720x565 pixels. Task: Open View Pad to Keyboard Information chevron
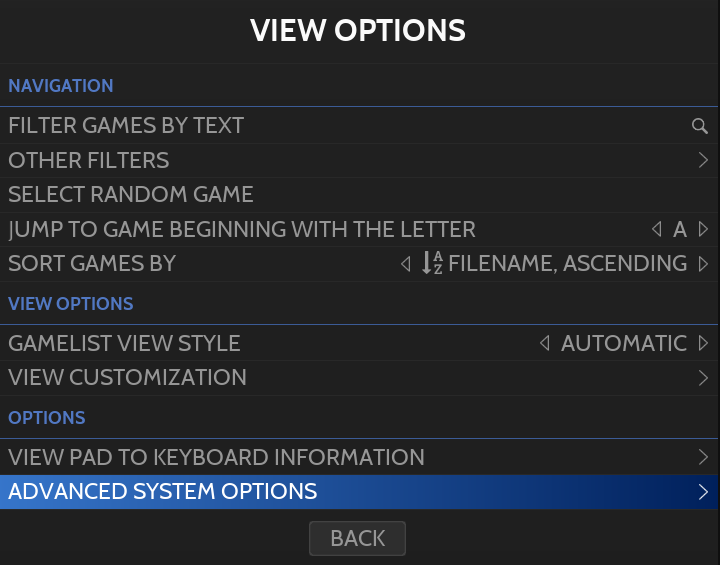coord(703,458)
